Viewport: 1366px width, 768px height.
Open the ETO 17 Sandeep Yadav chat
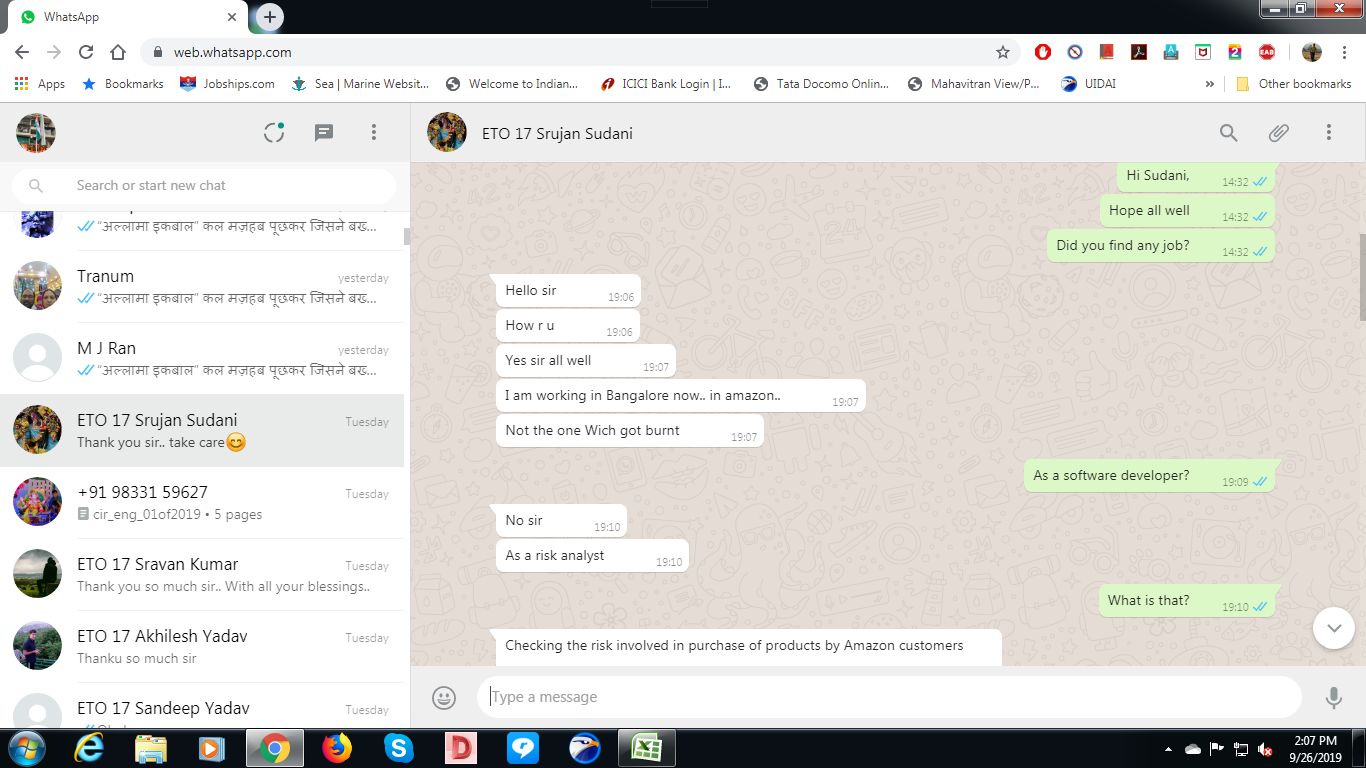pyautogui.click(x=202, y=705)
